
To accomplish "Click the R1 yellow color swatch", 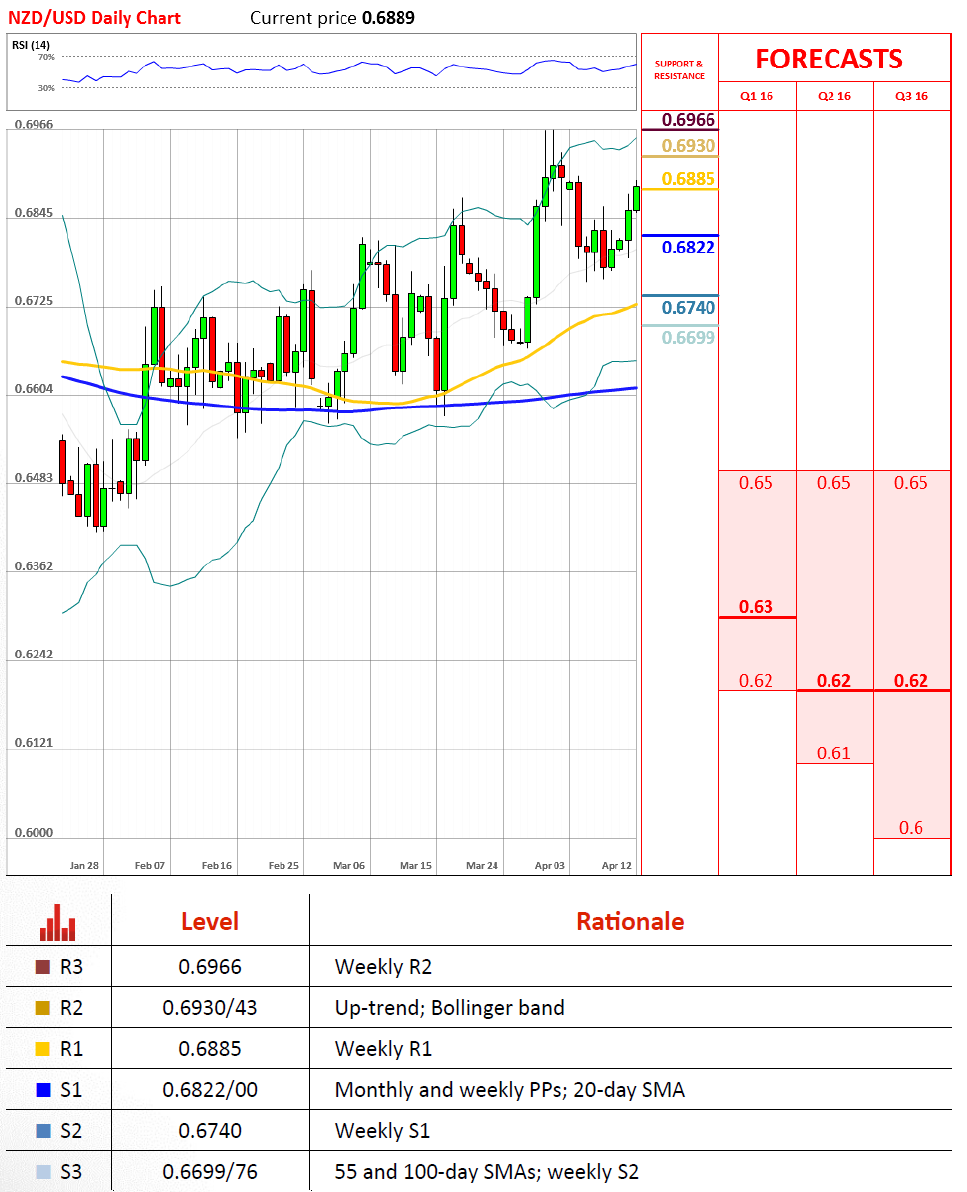I will [x=43, y=1049].
